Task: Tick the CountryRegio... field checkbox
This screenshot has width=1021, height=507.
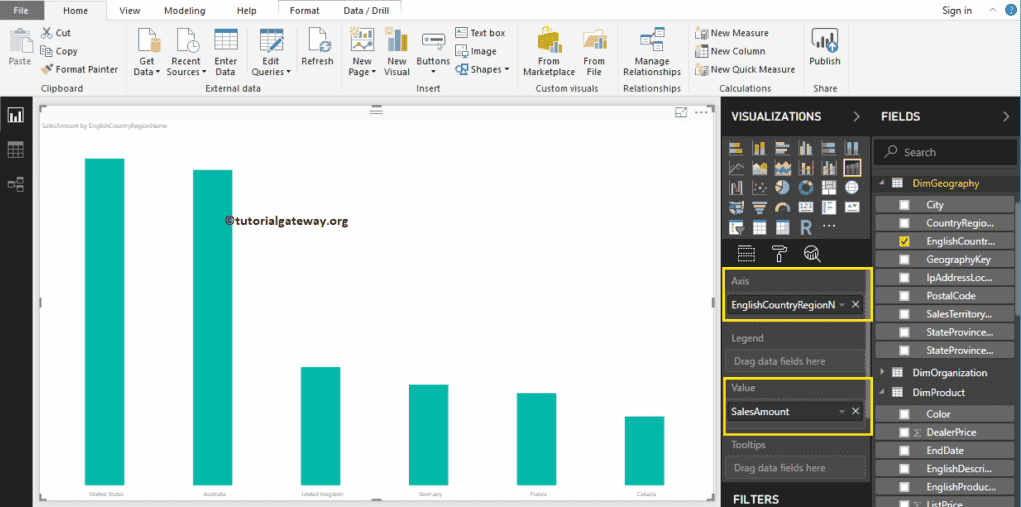Action: coord(904,223)
